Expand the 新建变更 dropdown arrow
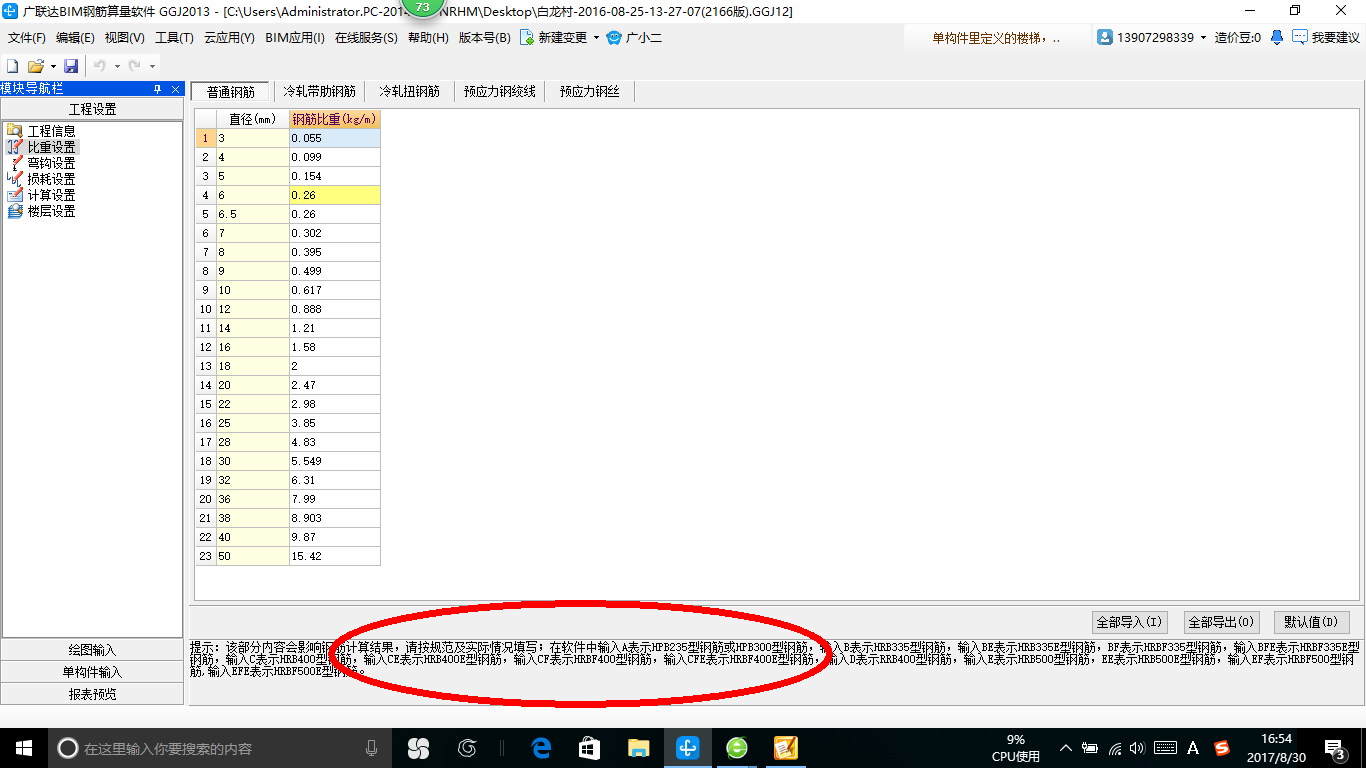This screenshot has width=1366, height=768. click(596, 38)
